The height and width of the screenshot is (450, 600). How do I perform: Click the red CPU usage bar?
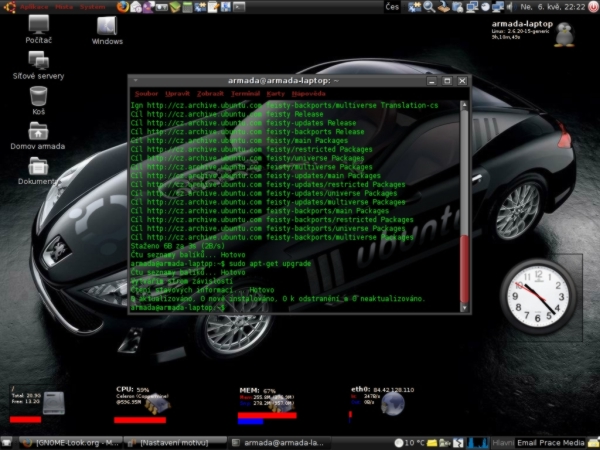click(x=140, y=420)
